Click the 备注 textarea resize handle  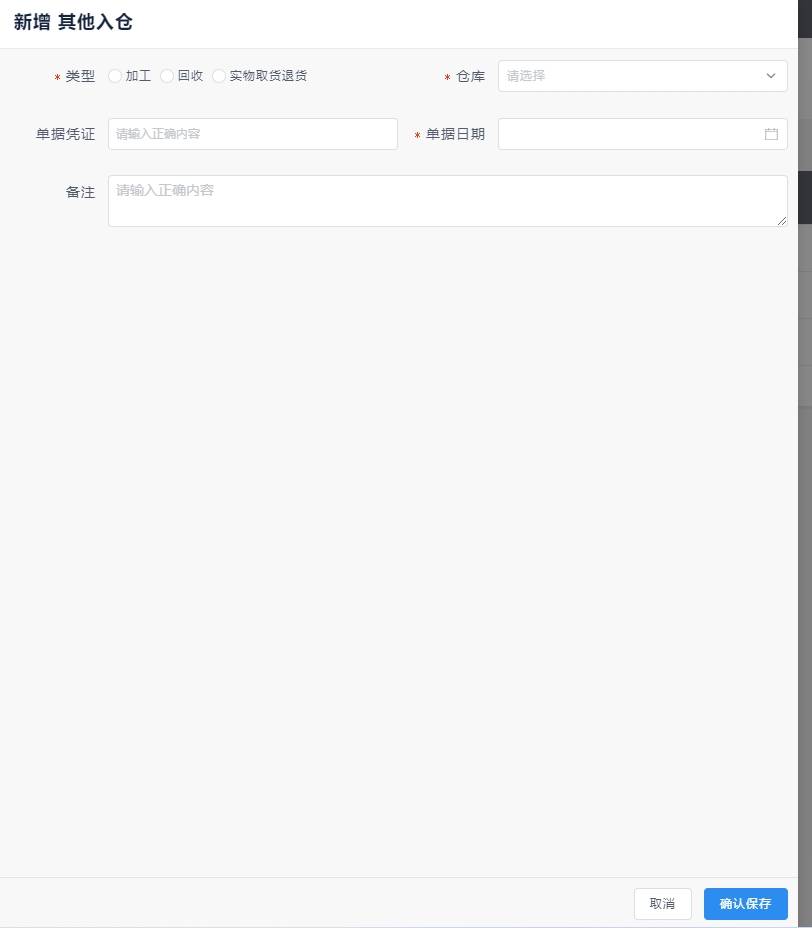coord(782,221)
